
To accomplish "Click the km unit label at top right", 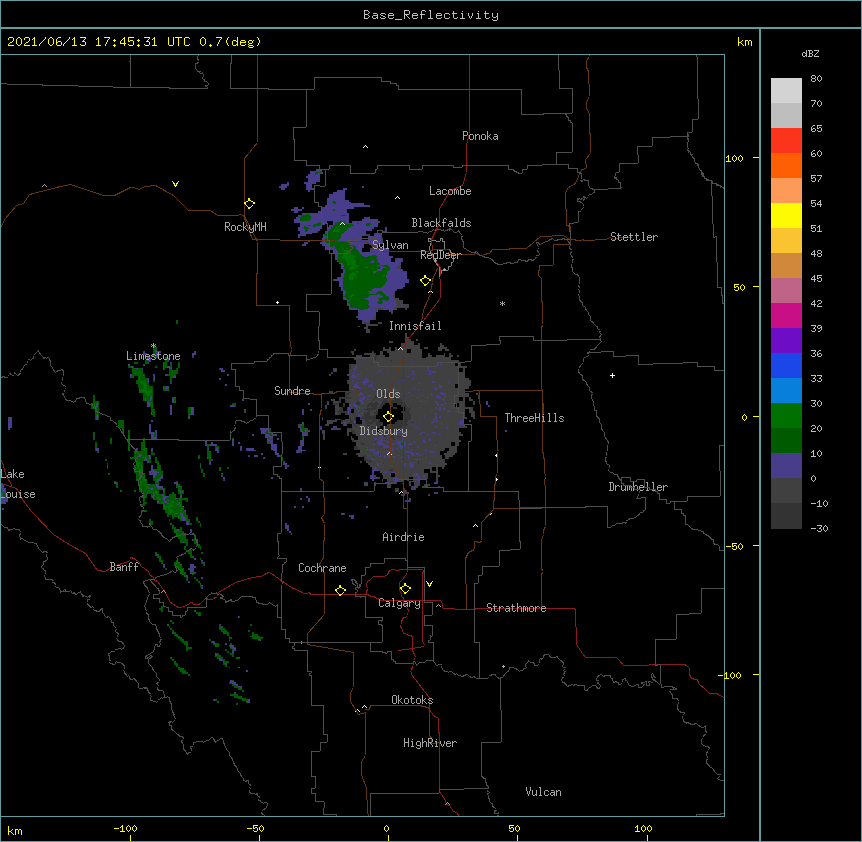I will [x=745, y=42].
